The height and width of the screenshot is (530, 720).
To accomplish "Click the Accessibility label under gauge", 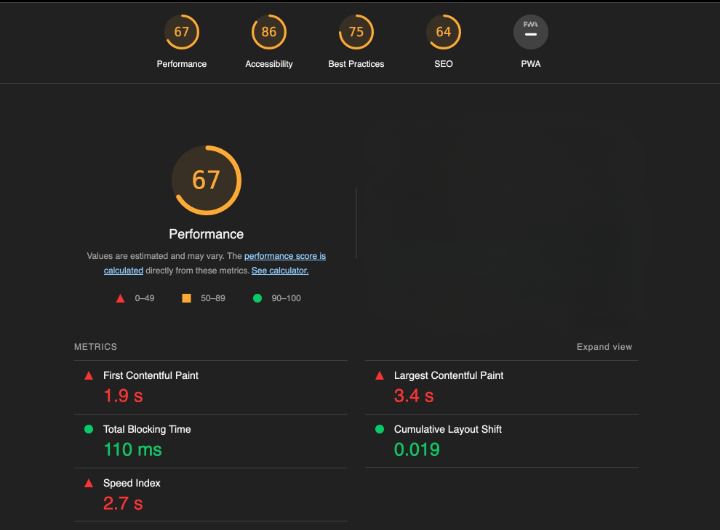I will pos(269,64).
